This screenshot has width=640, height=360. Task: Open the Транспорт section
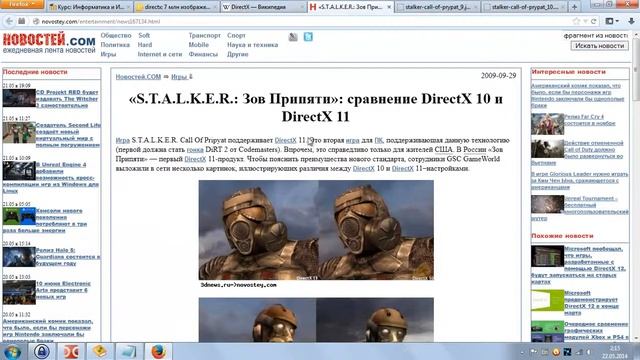tap(204, 36)
